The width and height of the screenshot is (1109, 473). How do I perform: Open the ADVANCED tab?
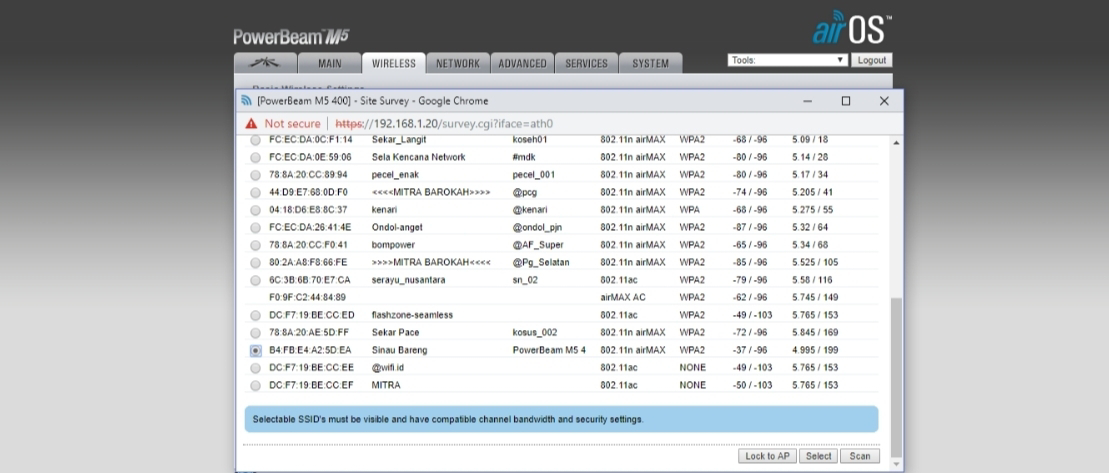(x=522, y=63)
